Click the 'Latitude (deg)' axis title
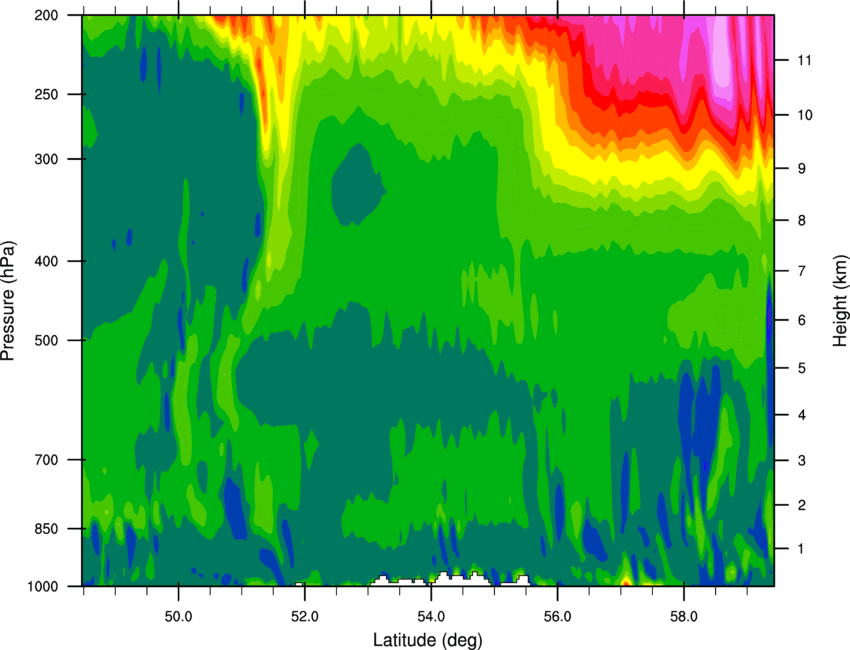Image resolution: width=850 pixels, height=650 pixels. tap(427, 640)
